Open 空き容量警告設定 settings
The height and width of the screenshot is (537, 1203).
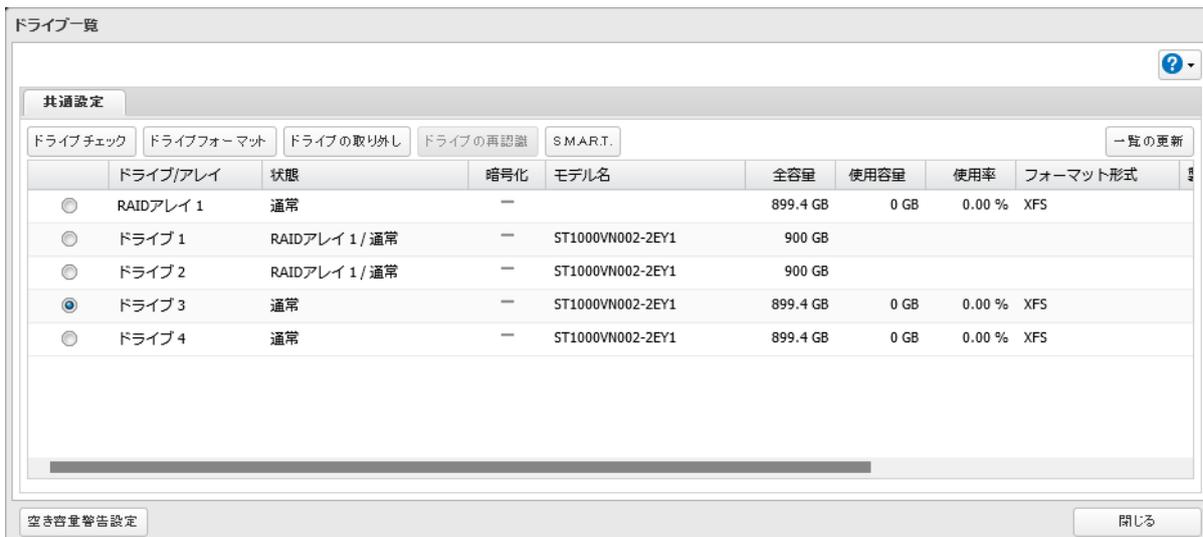tap(84, 520)
